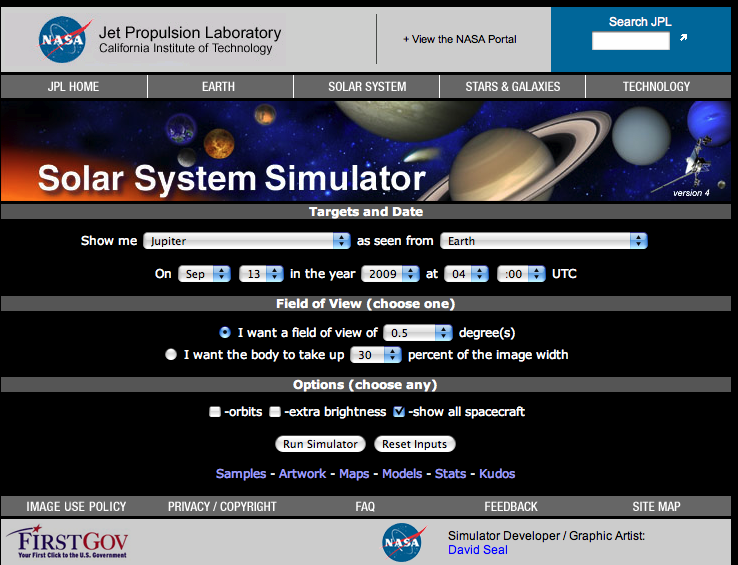Enable the orbits checkbox
738x565 pixels.
215,412
